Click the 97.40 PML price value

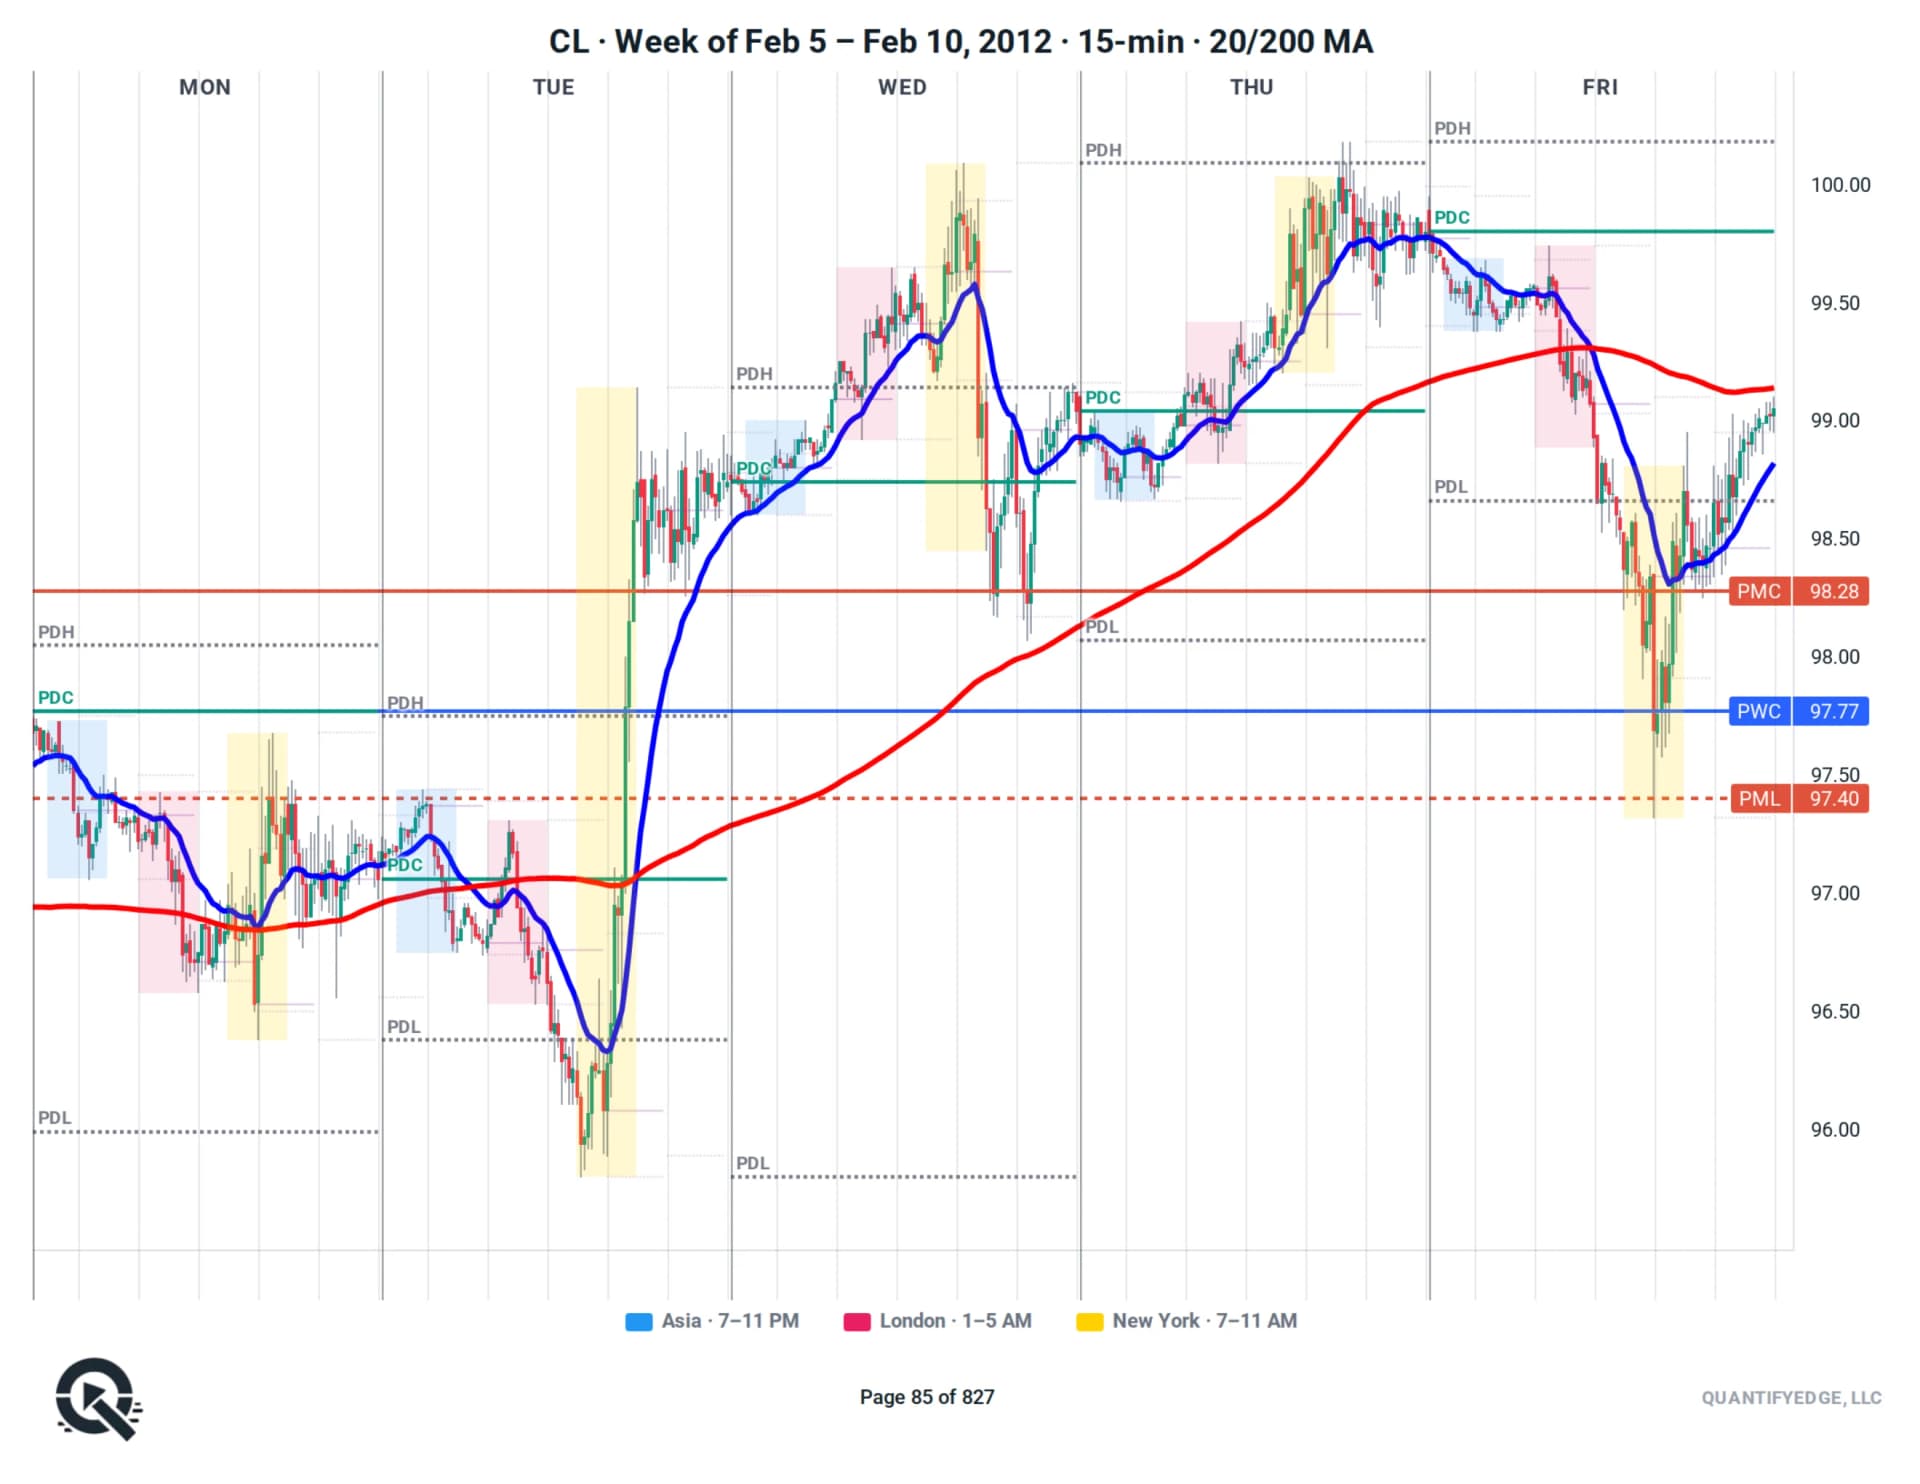point(1833,799)
